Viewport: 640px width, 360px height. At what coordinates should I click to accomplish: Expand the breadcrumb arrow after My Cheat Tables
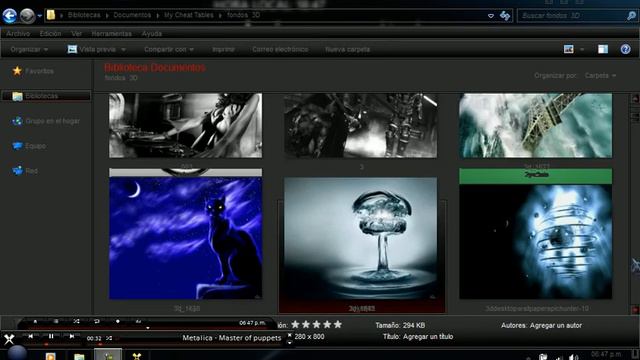pyautogui.click(x=220, y=16)
